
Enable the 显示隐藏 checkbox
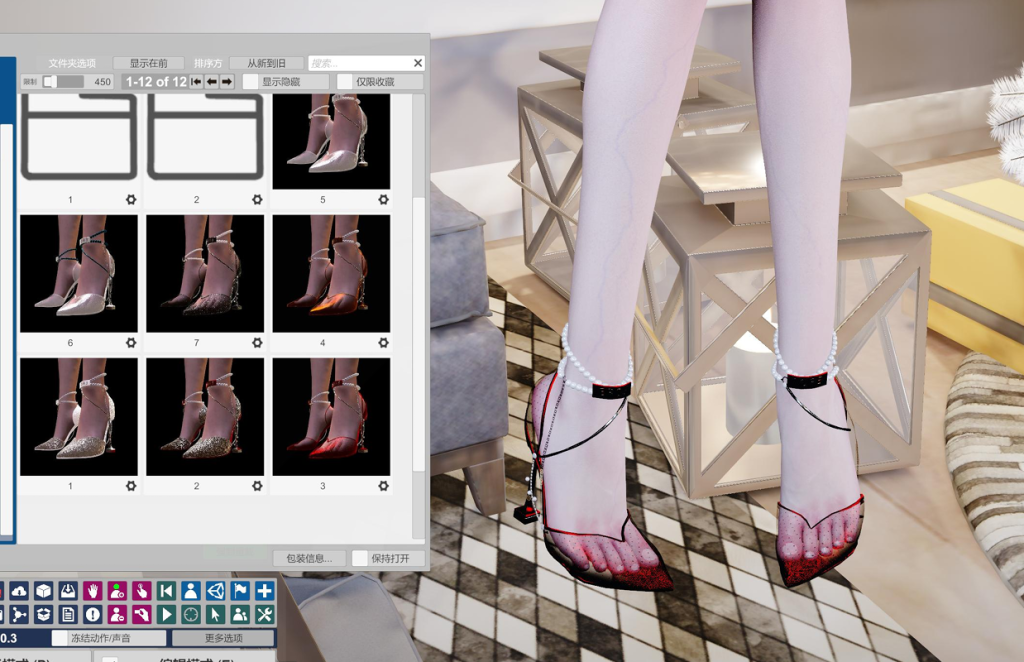[x=251, y=82]
